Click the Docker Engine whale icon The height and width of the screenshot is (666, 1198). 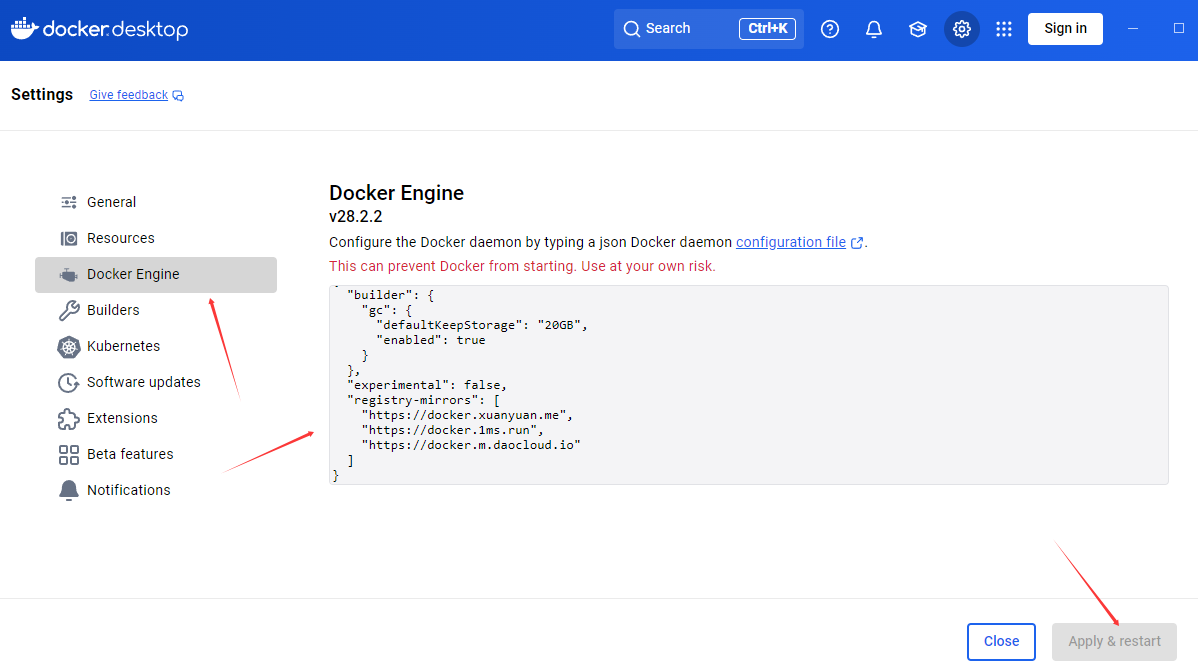point(69,274)
